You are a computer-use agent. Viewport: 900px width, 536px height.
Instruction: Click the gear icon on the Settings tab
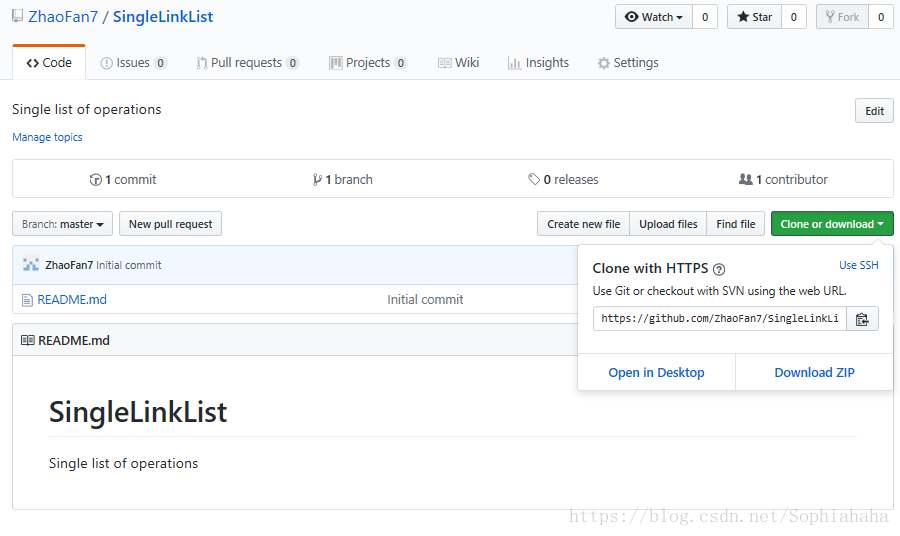(x=603, y=63)
